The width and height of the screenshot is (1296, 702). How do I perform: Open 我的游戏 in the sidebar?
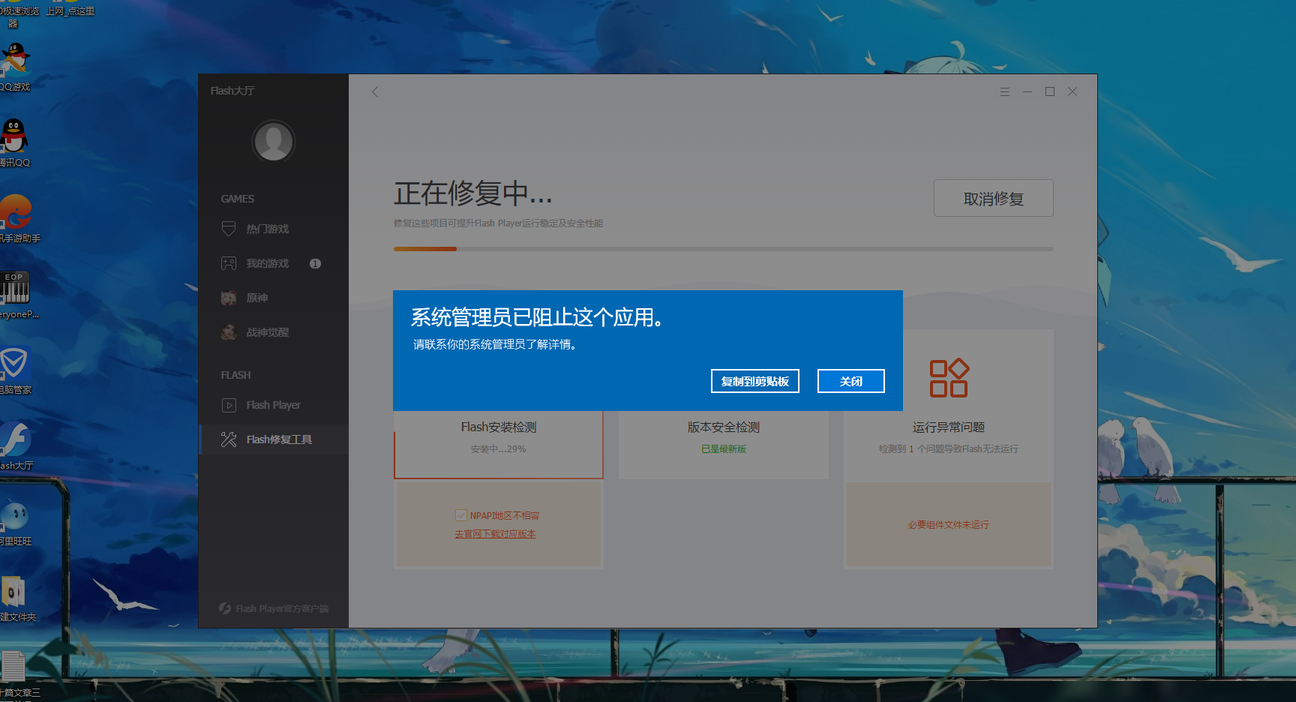click(273, 263)
